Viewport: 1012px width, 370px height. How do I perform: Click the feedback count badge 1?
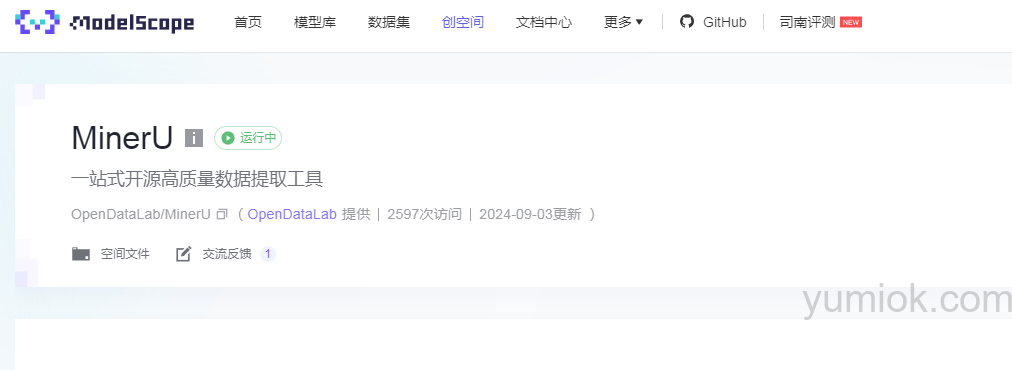pos(268,254)
